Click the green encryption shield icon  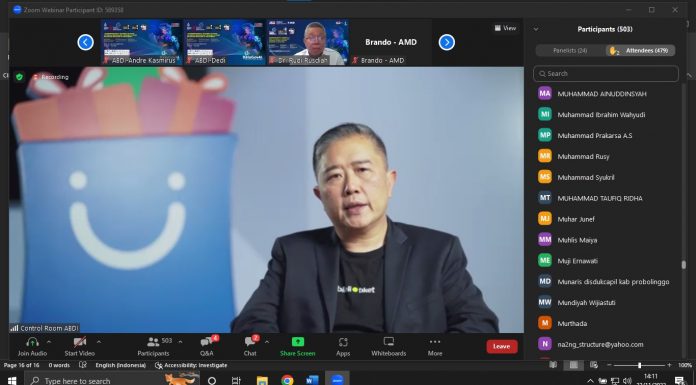click(19, 77)
